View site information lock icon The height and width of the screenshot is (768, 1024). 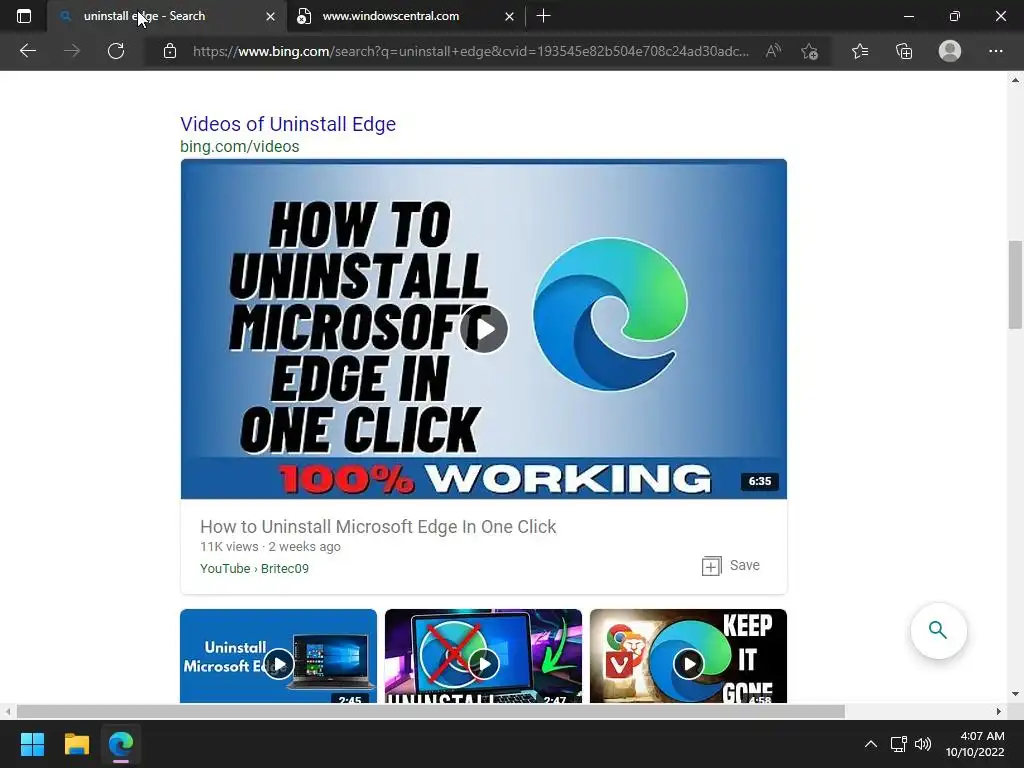pyautogui.click(x=170, y=51)
